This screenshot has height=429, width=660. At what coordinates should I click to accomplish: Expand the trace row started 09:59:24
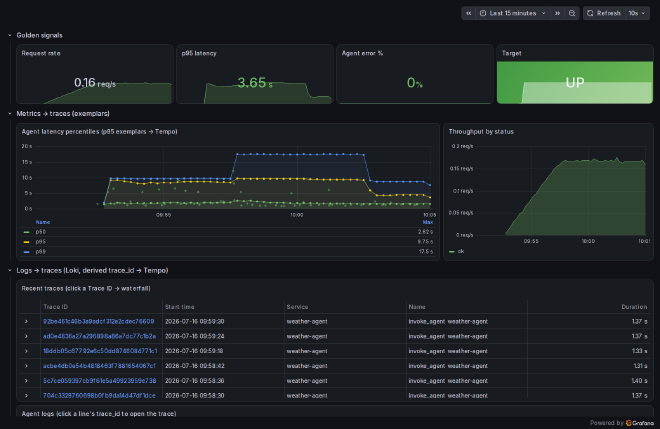26,336
